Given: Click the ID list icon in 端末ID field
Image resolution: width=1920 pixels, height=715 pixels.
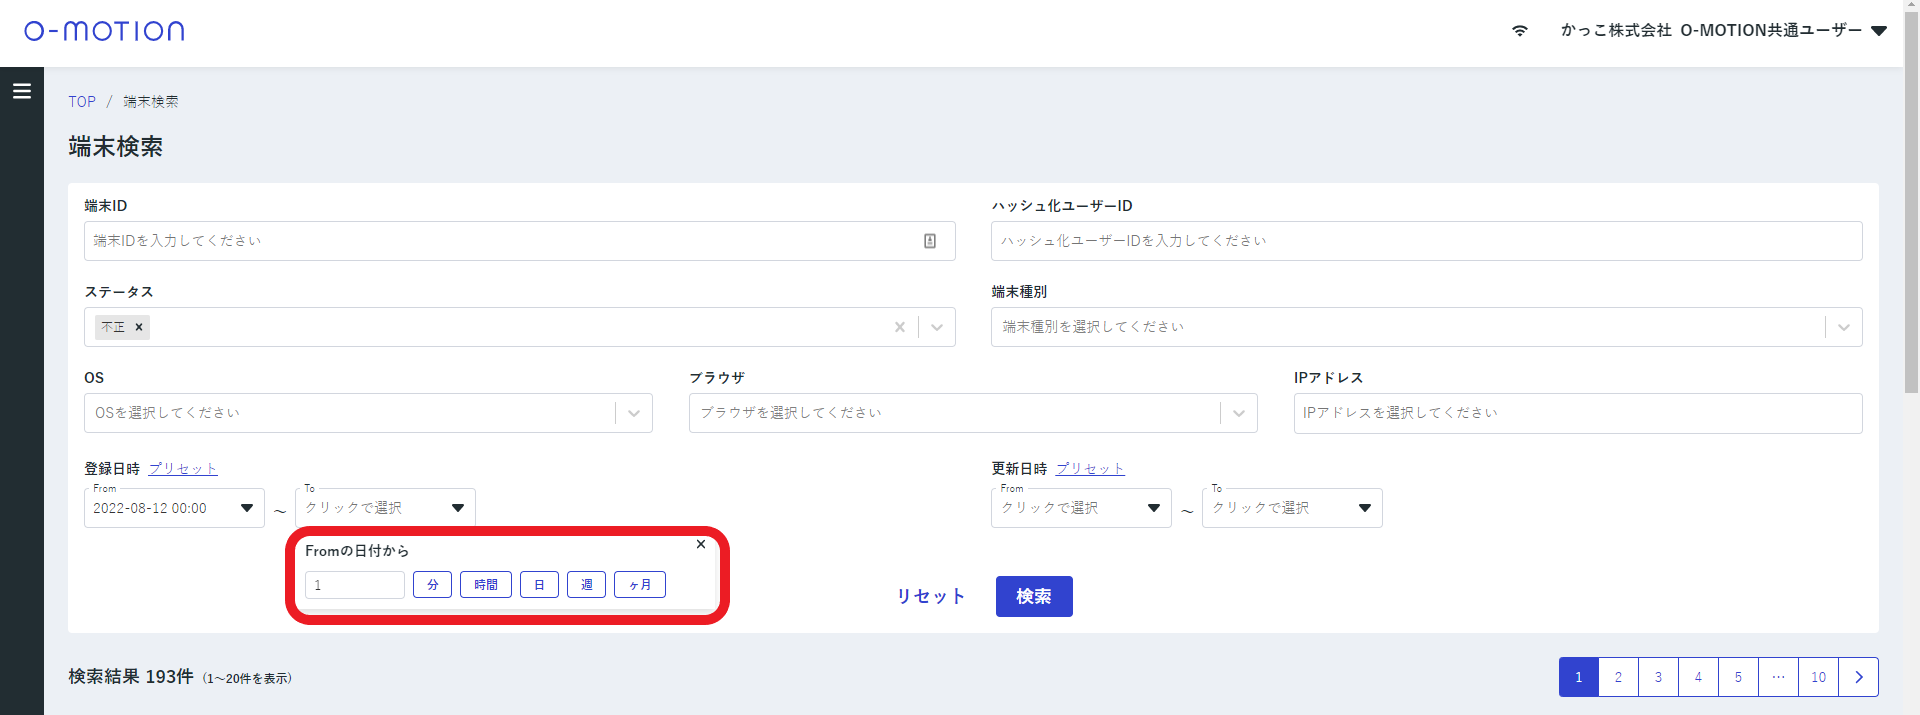Looking at the screenshot, I should [930, 241].
